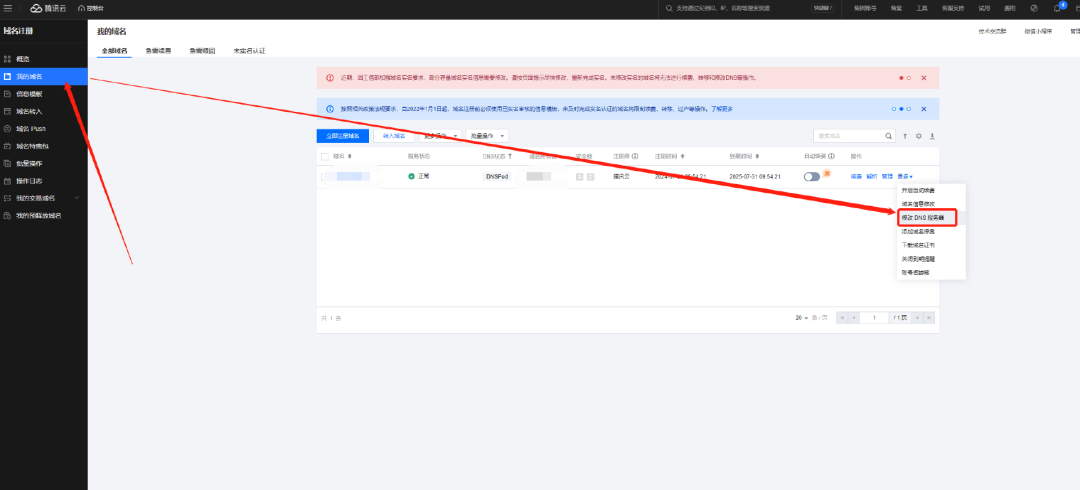
Task: Click the download/export icon above the table
Action: pos(932,136)
